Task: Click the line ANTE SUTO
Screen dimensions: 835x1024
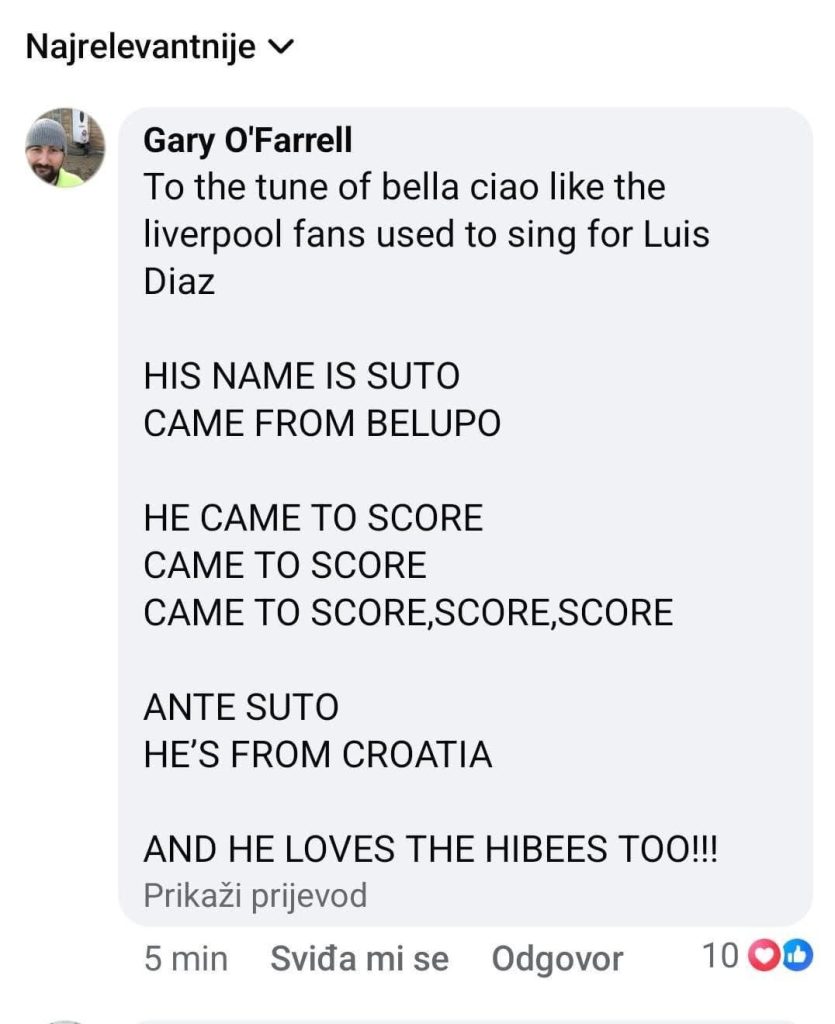Action: pyautogui.click(x=241, y=707)
